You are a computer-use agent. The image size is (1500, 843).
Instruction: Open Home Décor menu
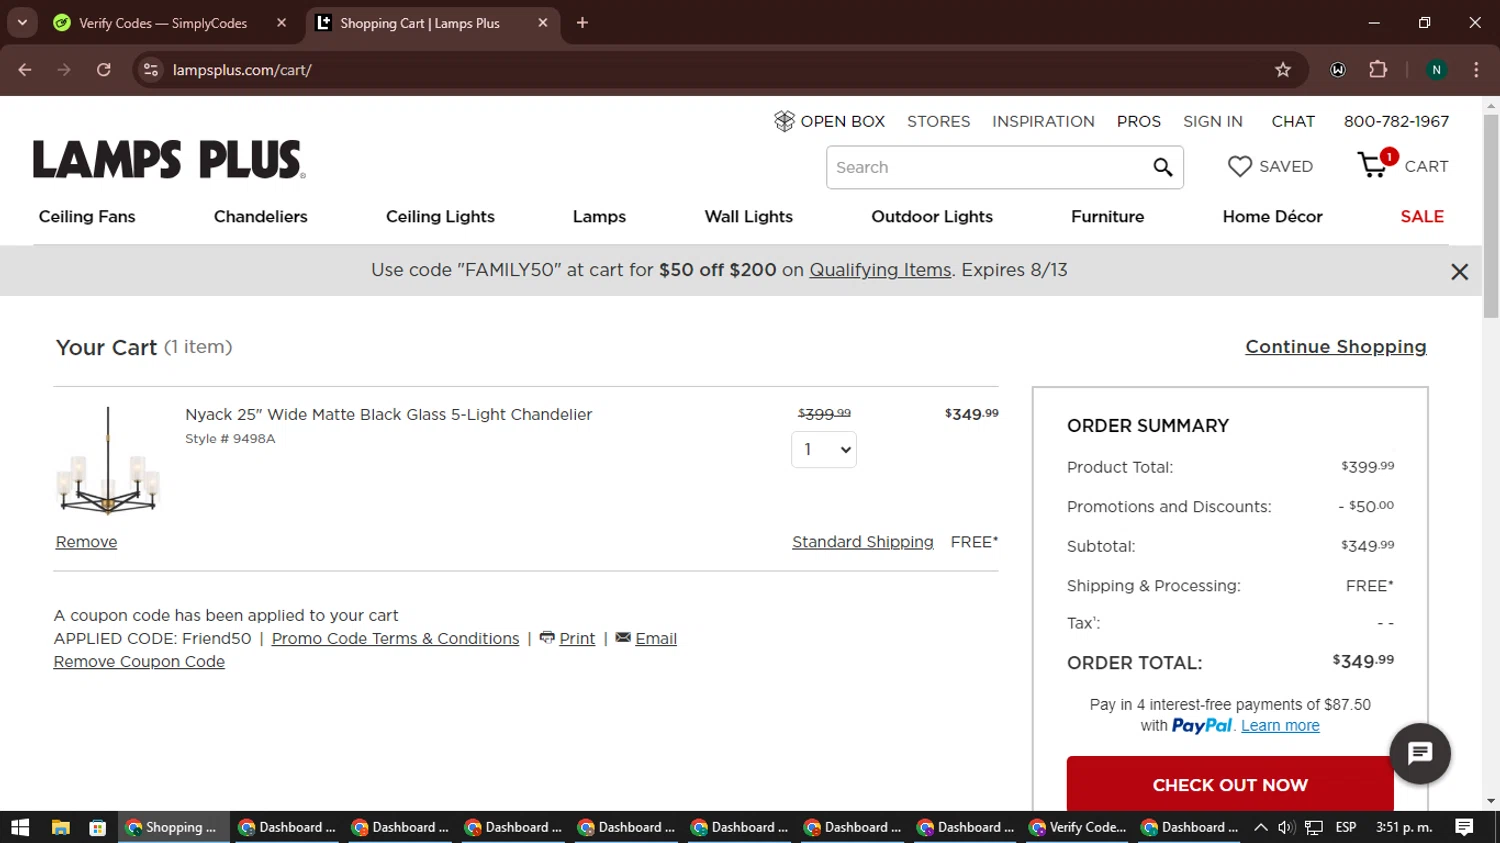coord(1273,216)
